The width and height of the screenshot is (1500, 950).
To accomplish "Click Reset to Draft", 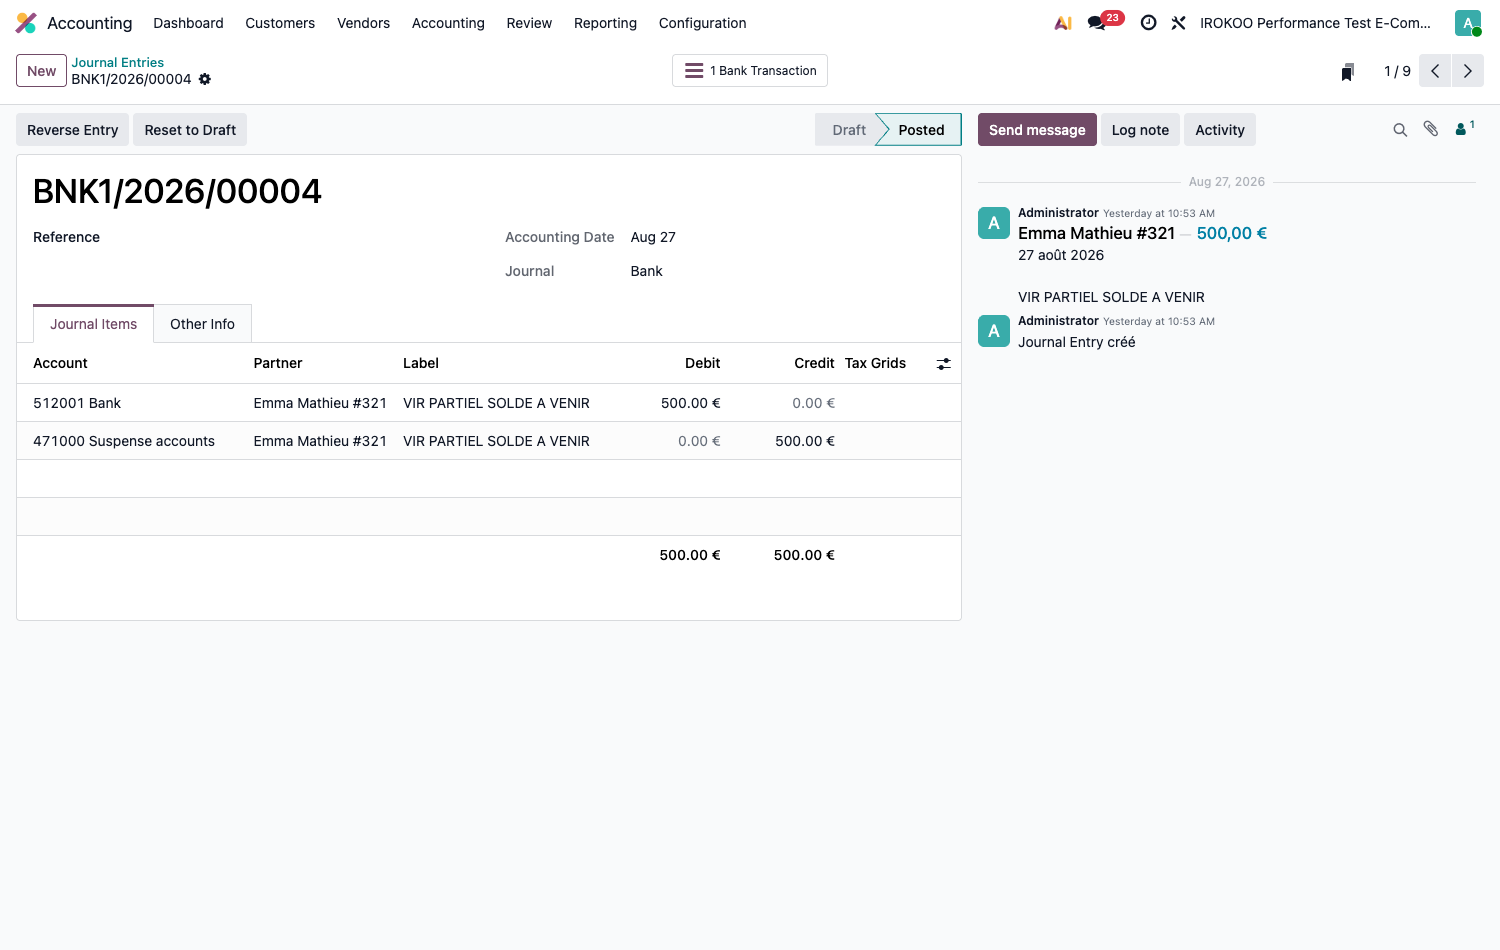I will 190,130.
